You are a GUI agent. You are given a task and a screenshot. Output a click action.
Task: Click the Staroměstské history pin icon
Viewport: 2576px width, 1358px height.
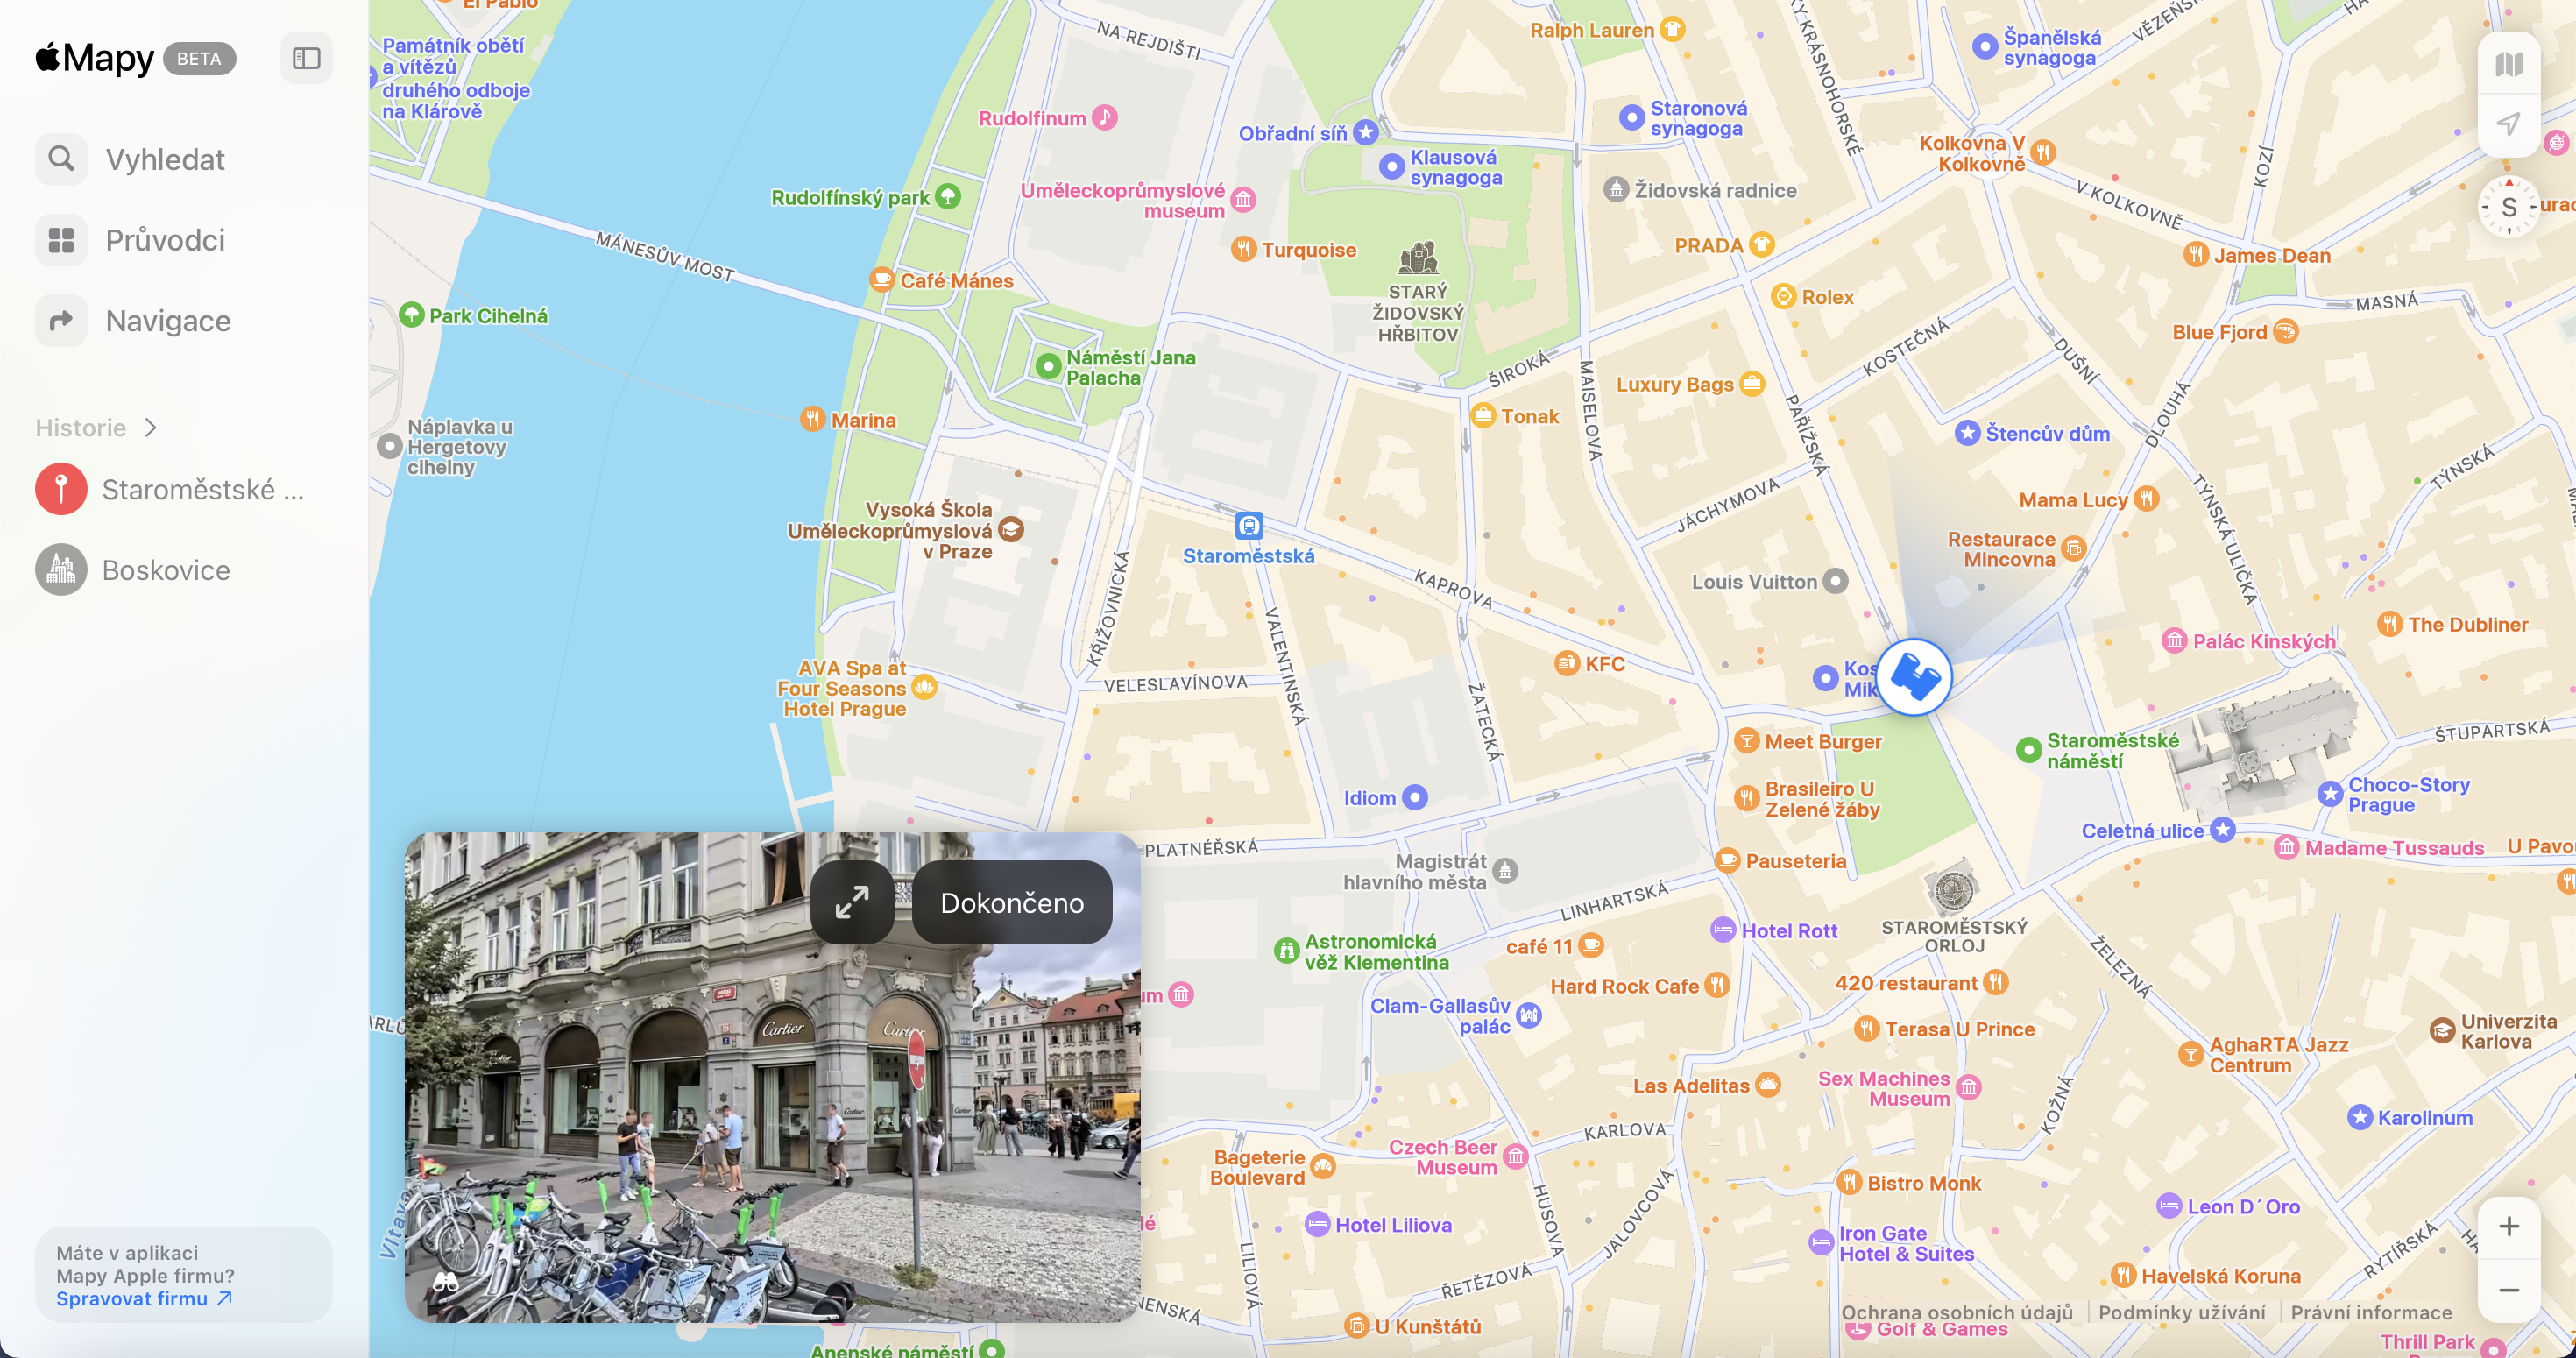click(x=60, y=489)
